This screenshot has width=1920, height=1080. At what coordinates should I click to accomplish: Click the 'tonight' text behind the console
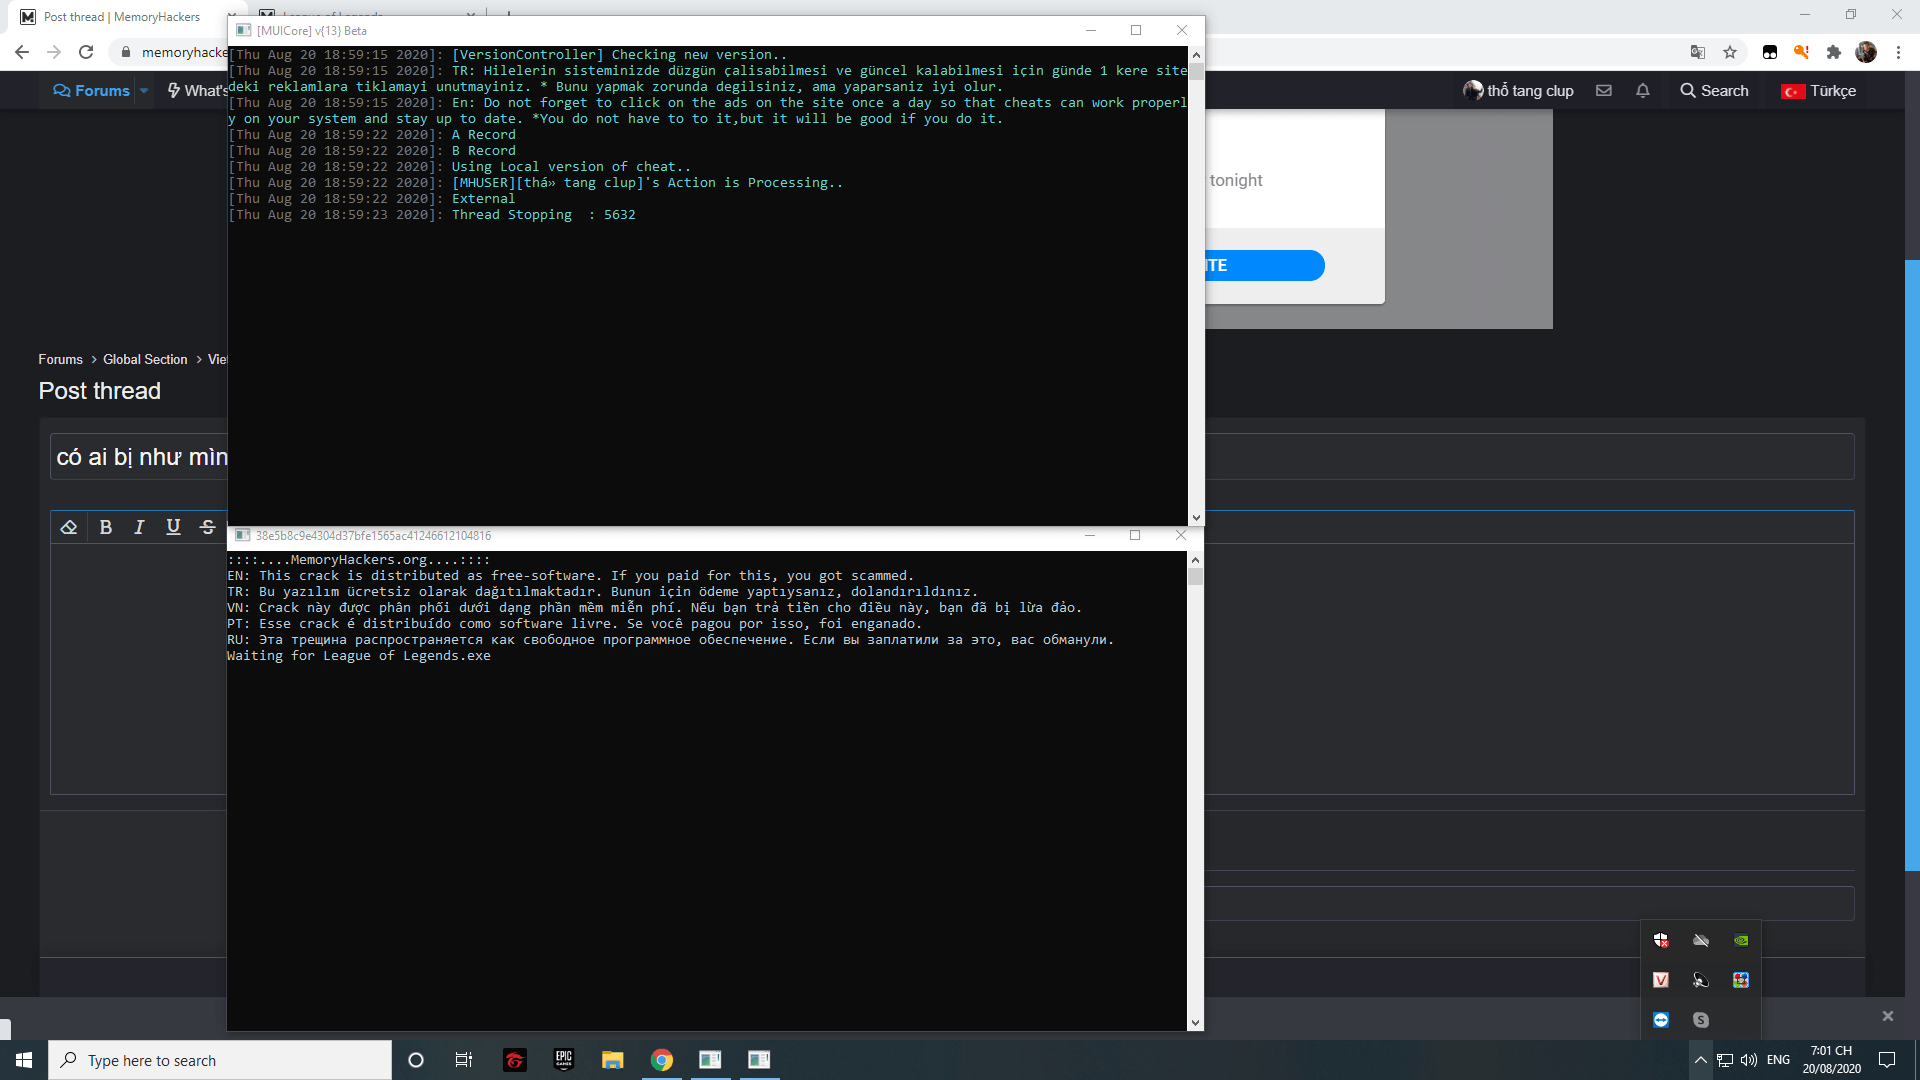pos(1236,180)
